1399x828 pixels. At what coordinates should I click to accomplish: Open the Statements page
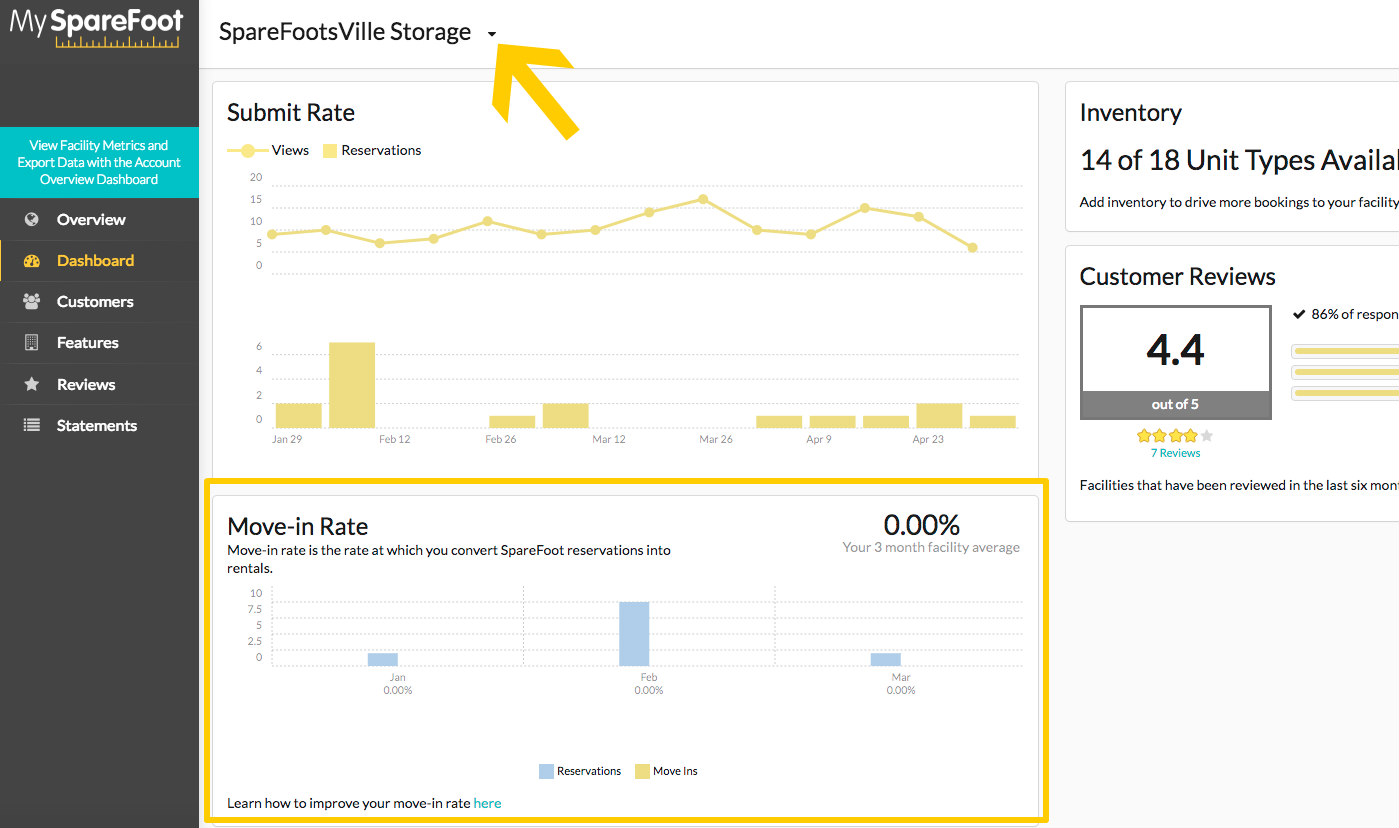tap(99, 425)
